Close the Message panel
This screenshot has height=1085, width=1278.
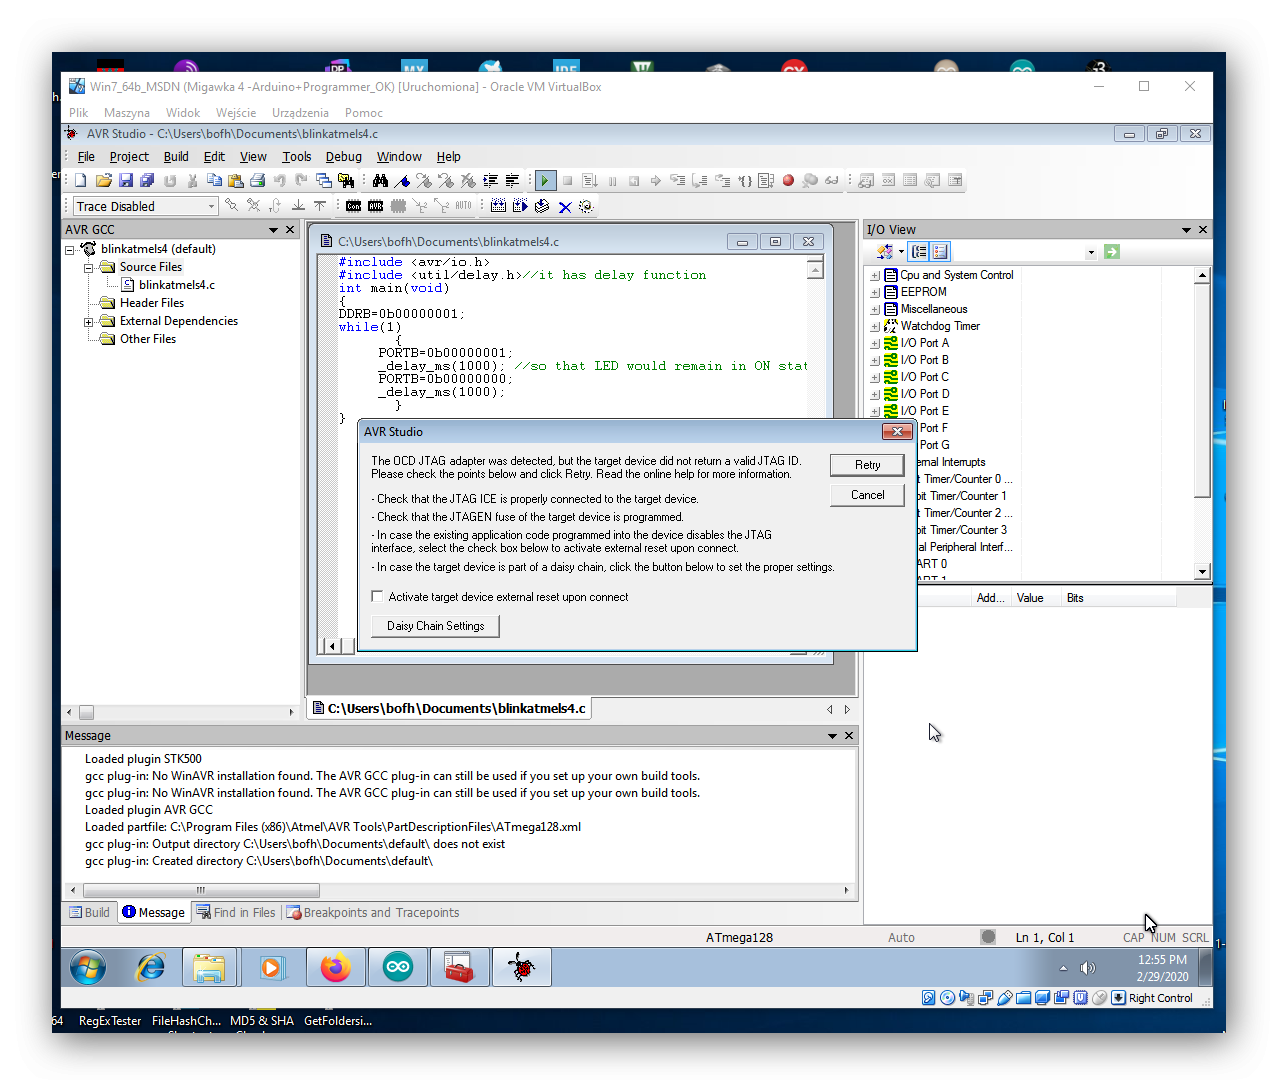tap(849, 736)
